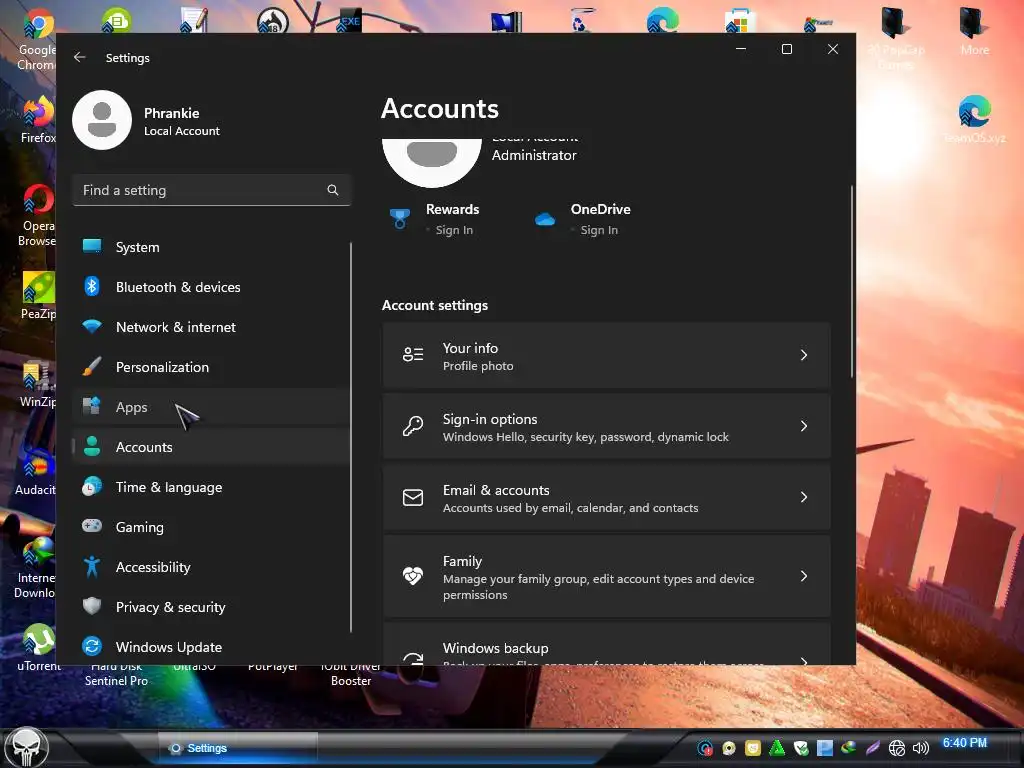Expand Email & accounts chevron
1024x768 pixels.
tap(804, 498)
